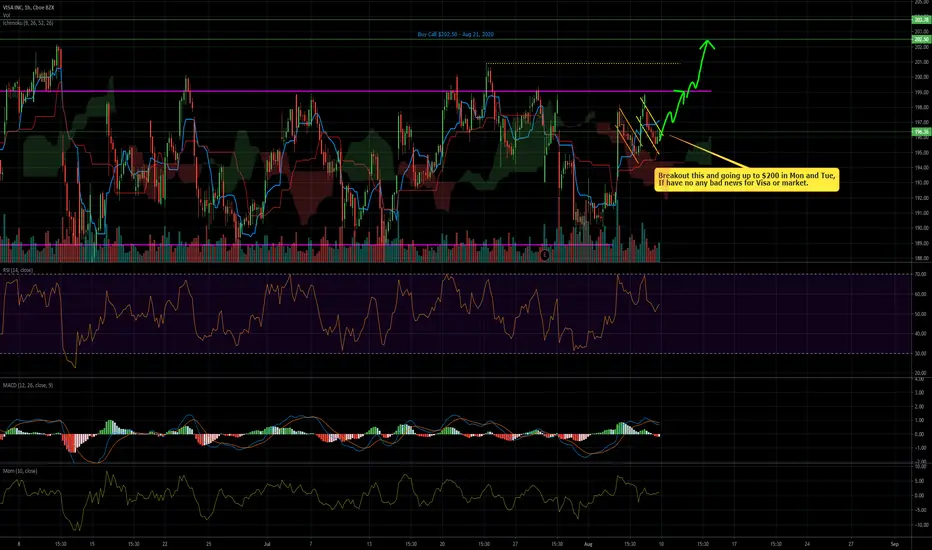Click the 202.50 price label on axis
The height and width of the screenshot is (550, 932).
click(x=921, y=40)
